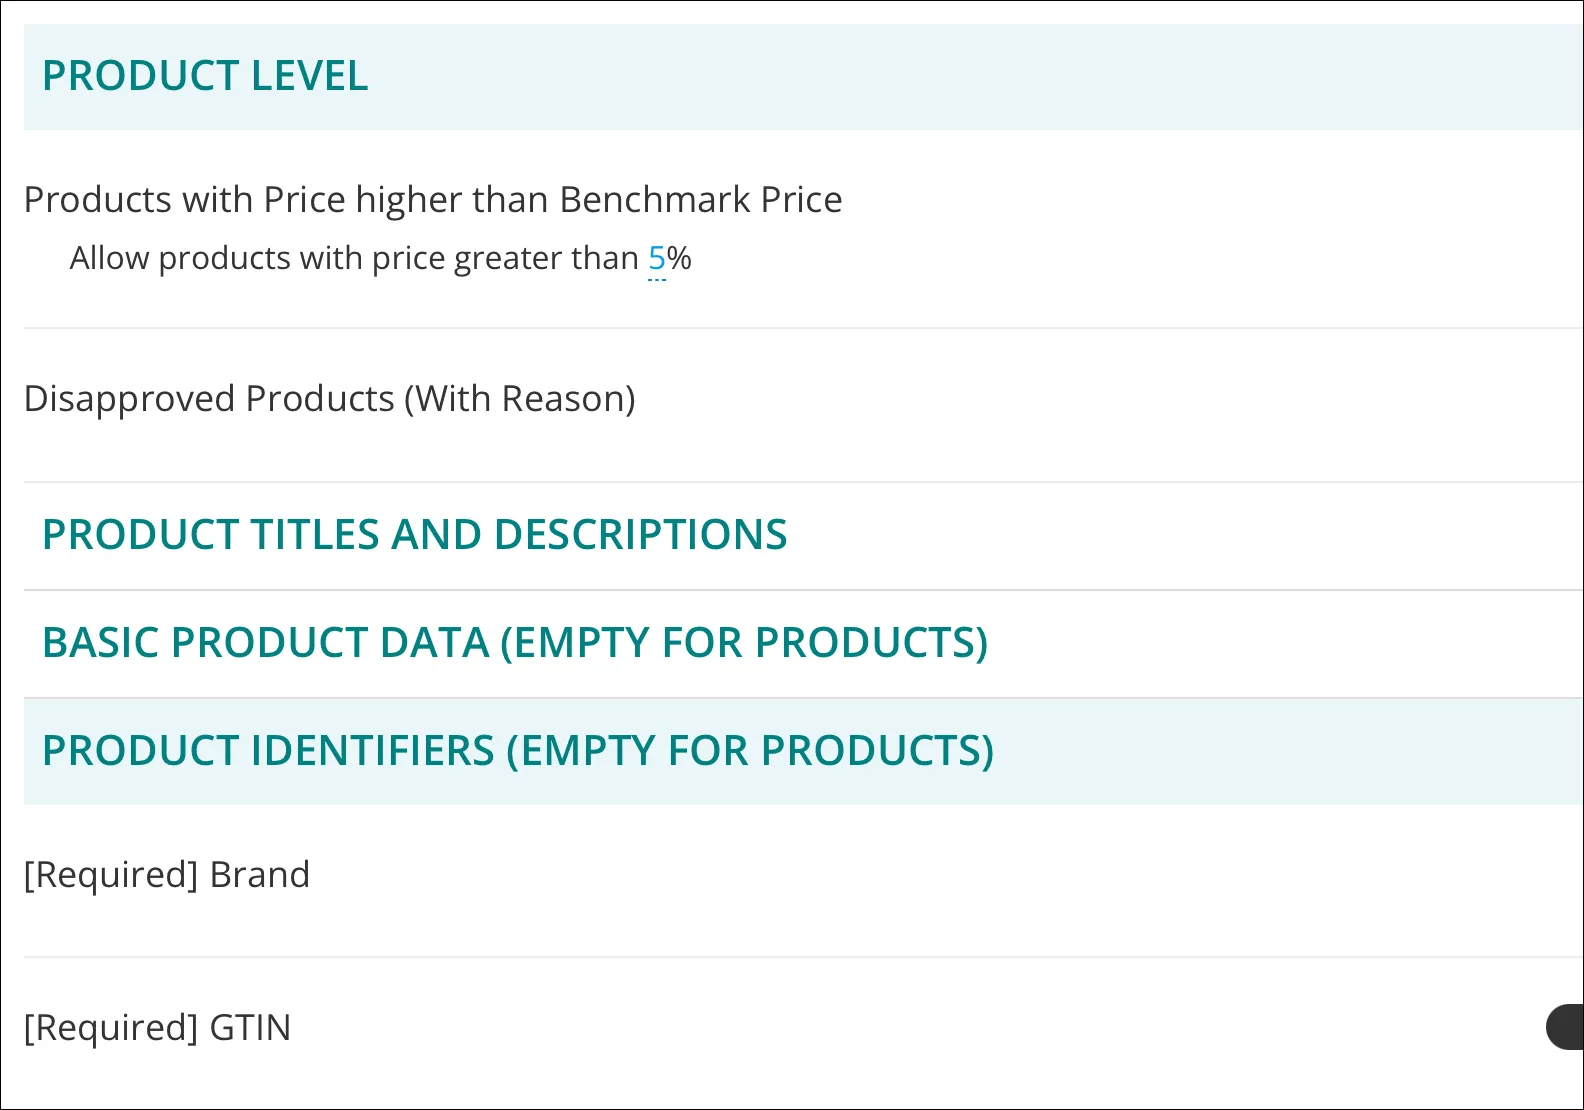Open the Disapproved Products (With Reason) row
Screen dimensions: 1584x1110
(329, 399)
